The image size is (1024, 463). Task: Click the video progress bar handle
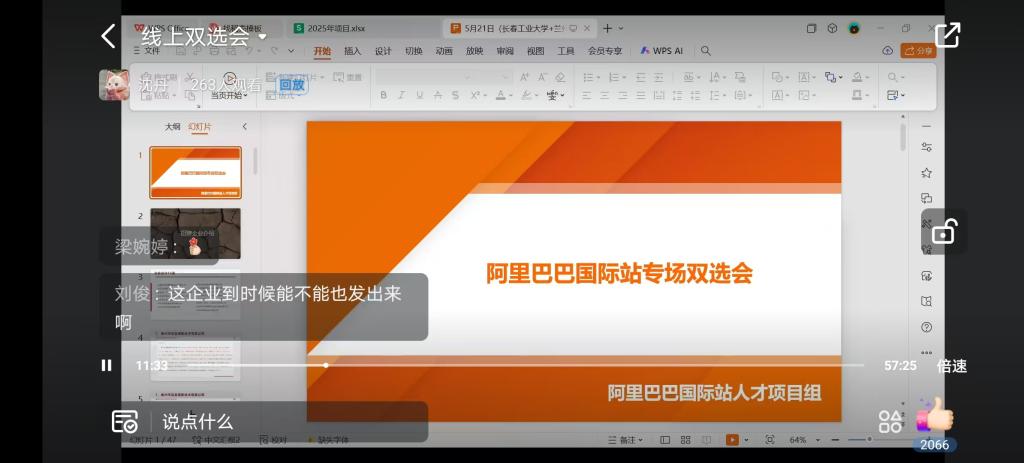325,366
